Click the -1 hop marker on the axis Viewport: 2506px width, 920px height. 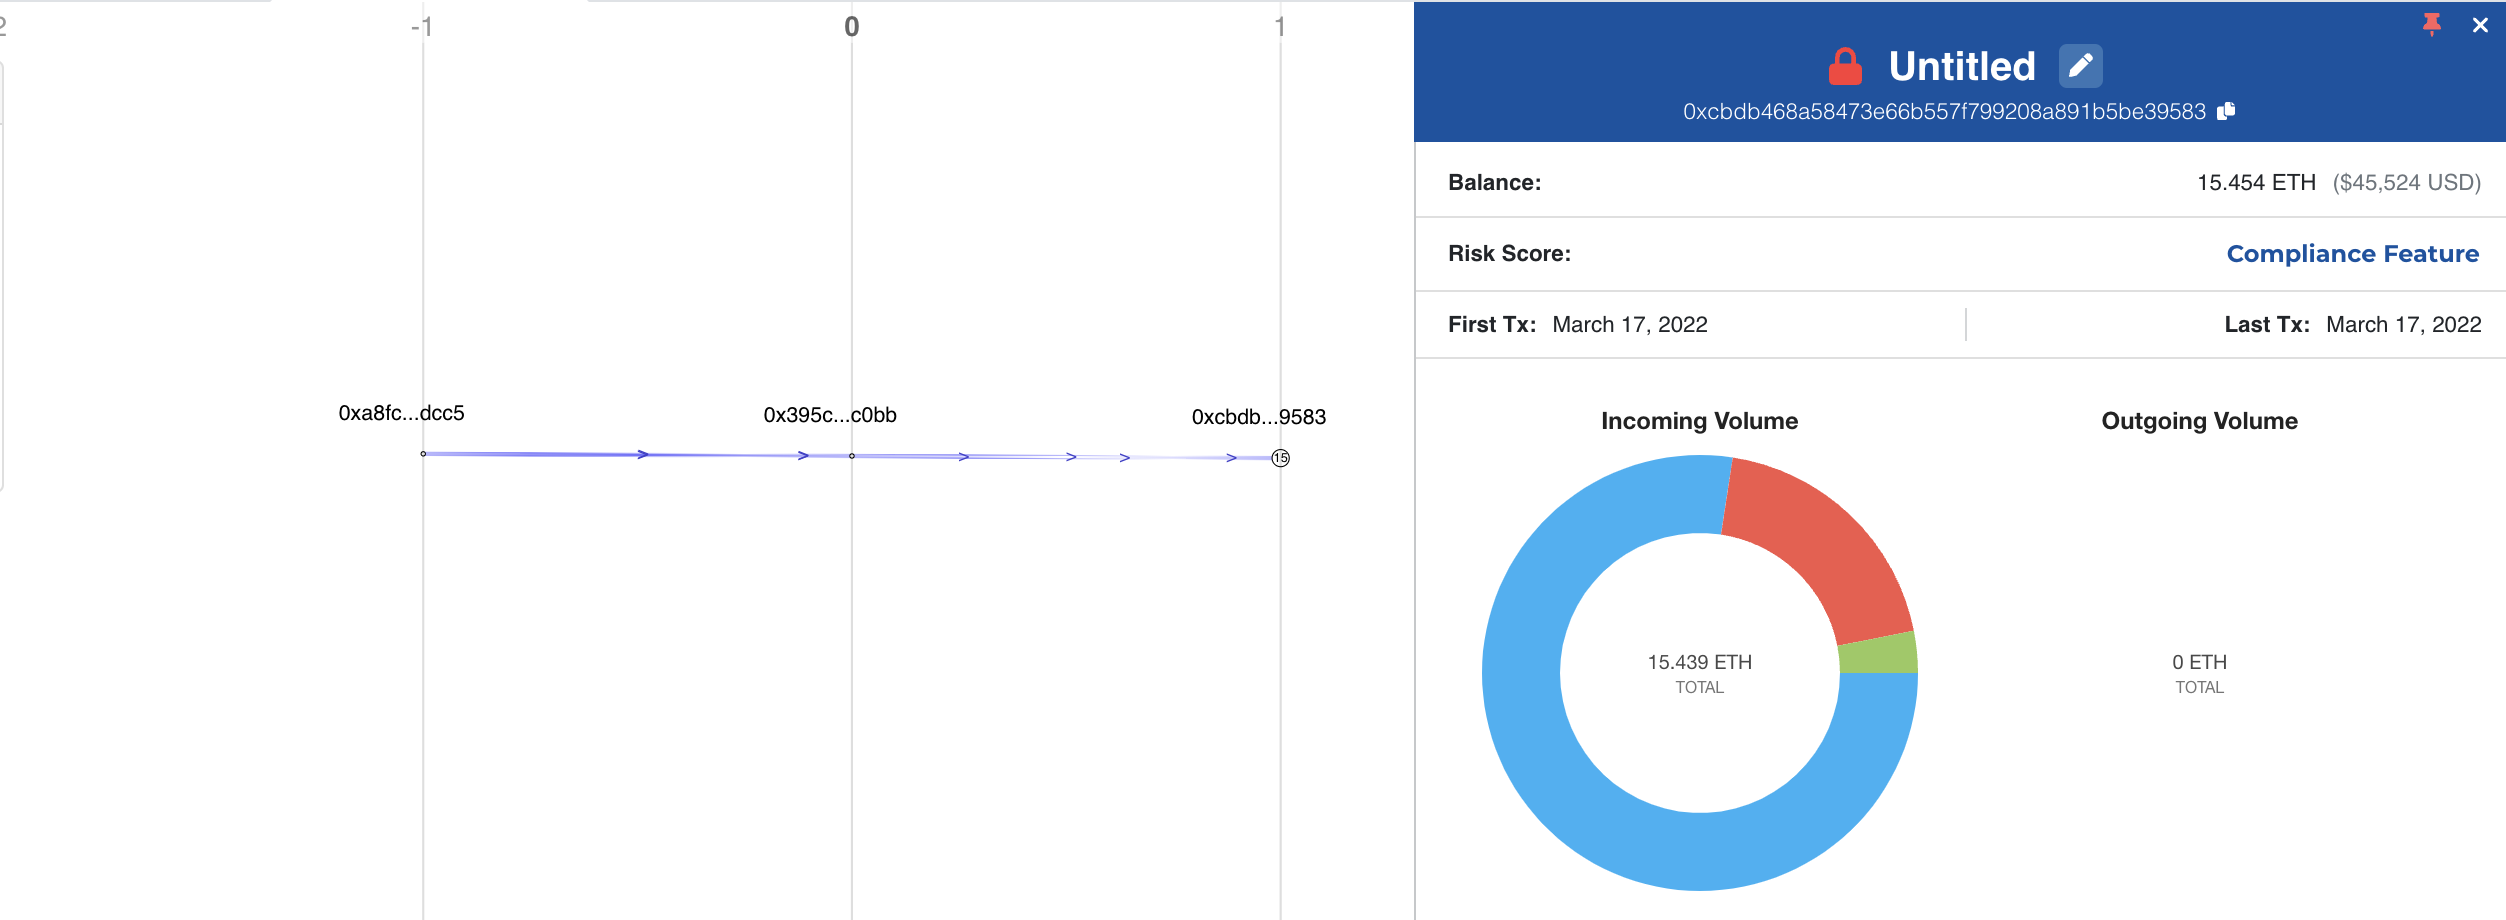[x=422, y=27]
